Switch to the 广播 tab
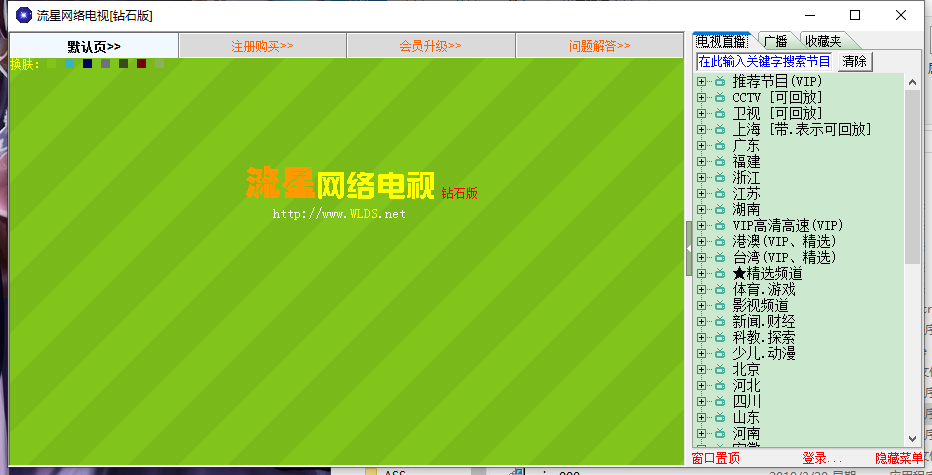Screen dimensions: 932x475 point(775,41)
